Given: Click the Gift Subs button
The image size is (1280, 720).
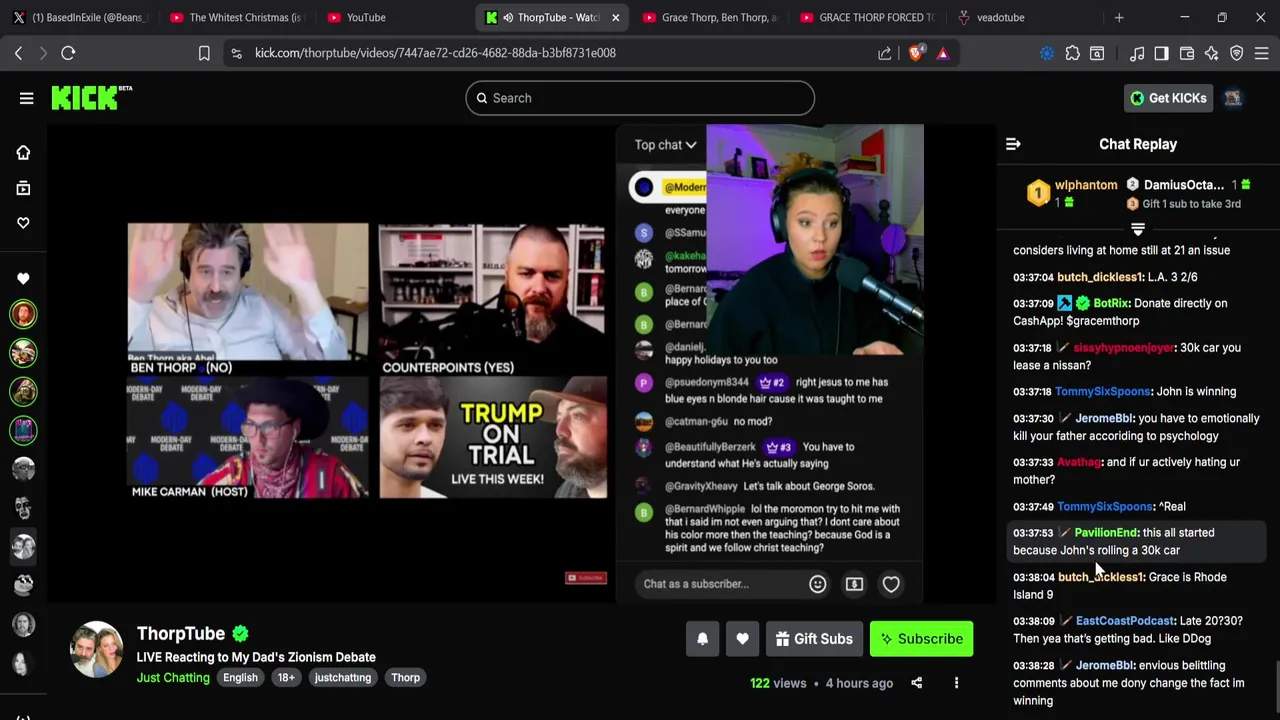Looking at the screenshot, I should 813,639.
